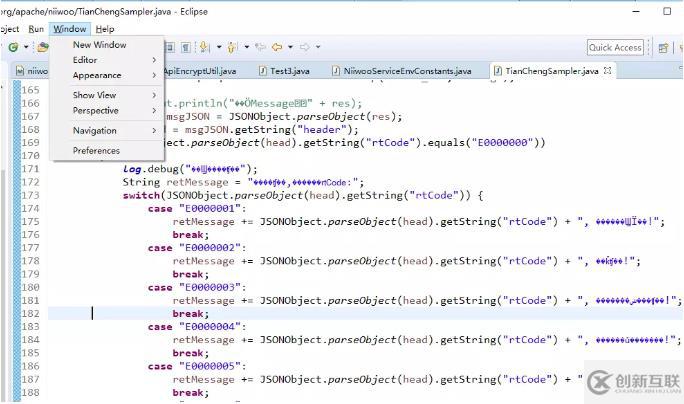
Task: Open the Help menu
Action: pyautogui.click(x=105, y=29)
